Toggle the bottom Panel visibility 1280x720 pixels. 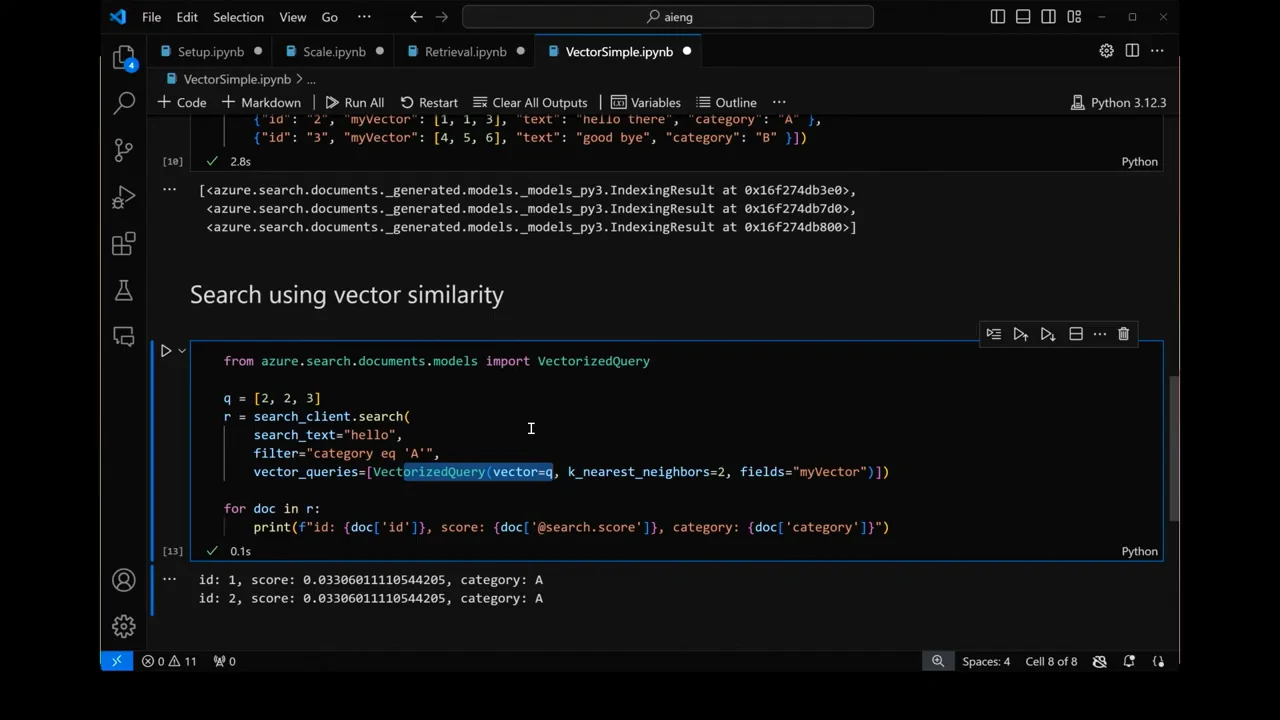[x=1023, y=17]
